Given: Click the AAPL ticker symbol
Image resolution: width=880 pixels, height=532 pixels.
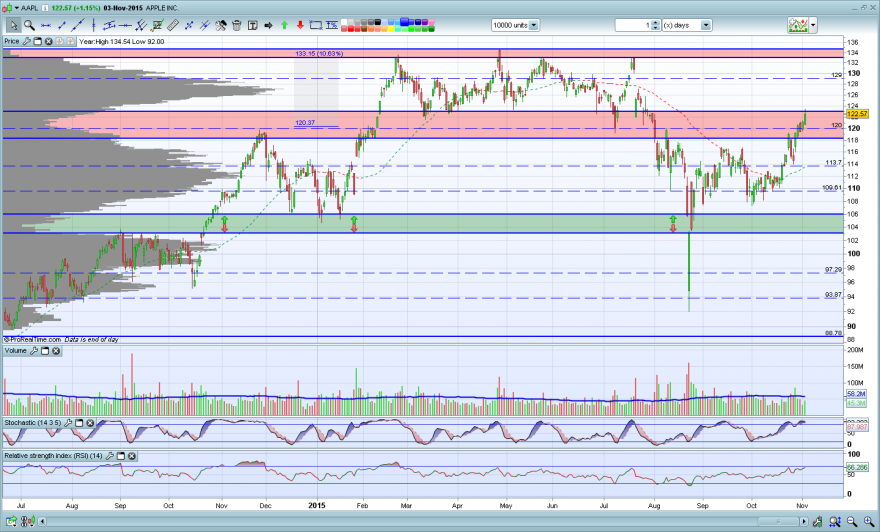Looking at the screenshot, I should pos(29,8).
